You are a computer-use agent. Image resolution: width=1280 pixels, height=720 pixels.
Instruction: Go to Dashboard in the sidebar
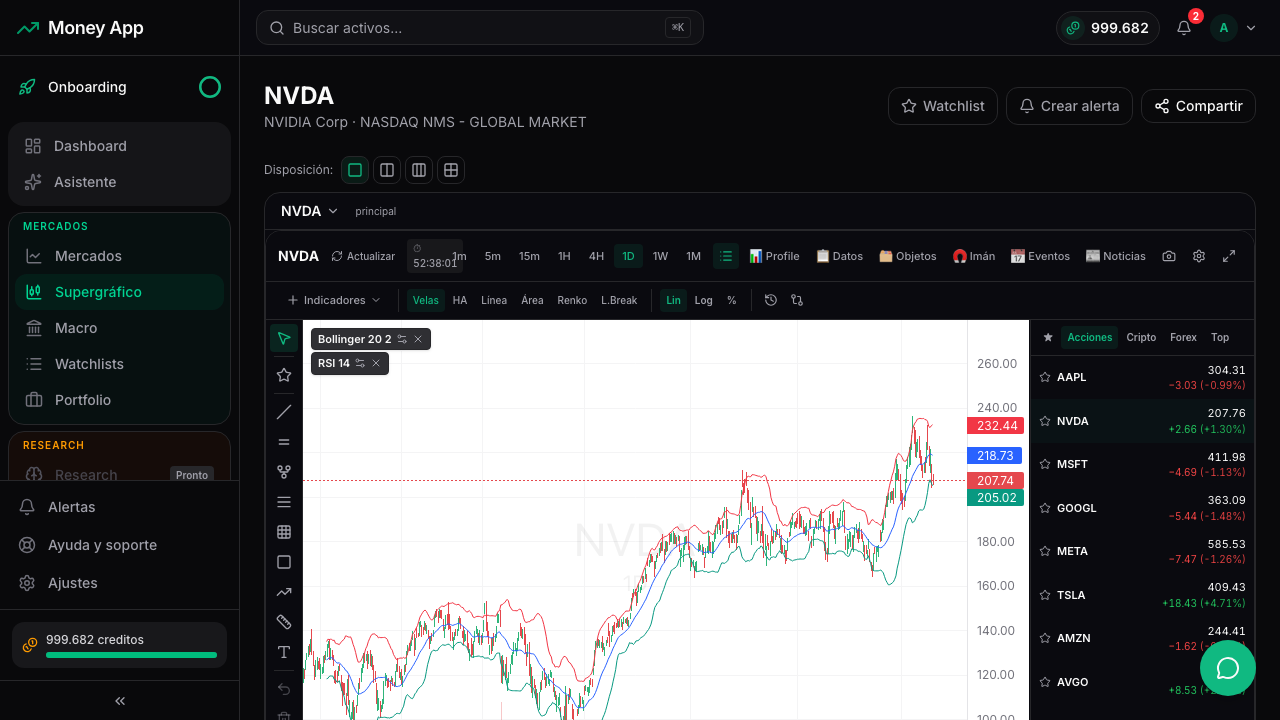click(120, 146)
